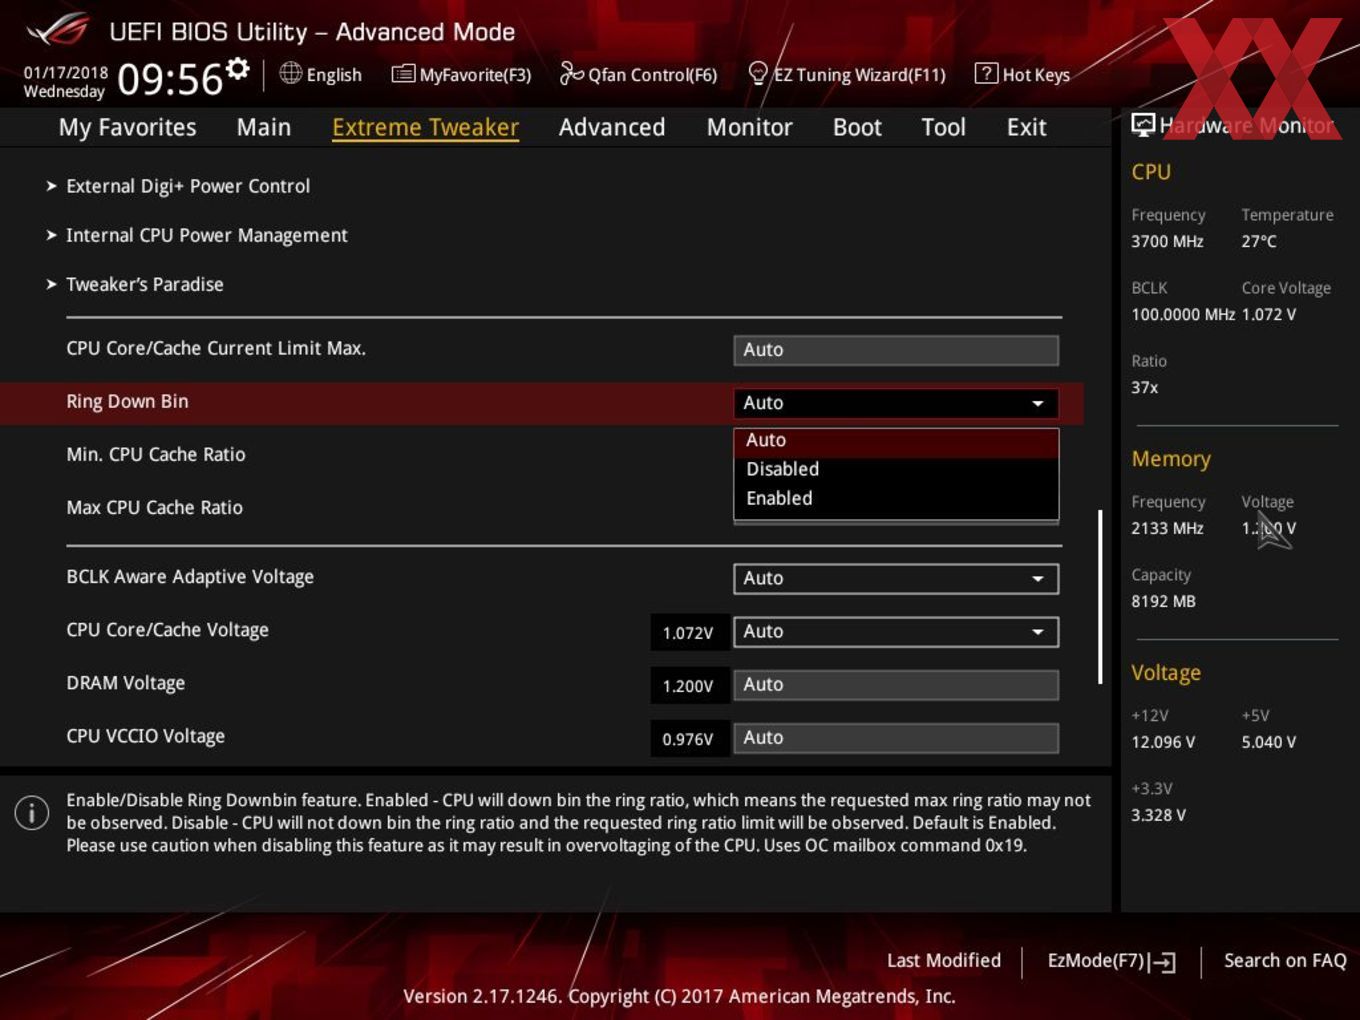Open BCLK Aware Adaptive Voltage dropdown
Image resolution: width=1360 pixels, height=1020 pixels.
coord(896,578)
